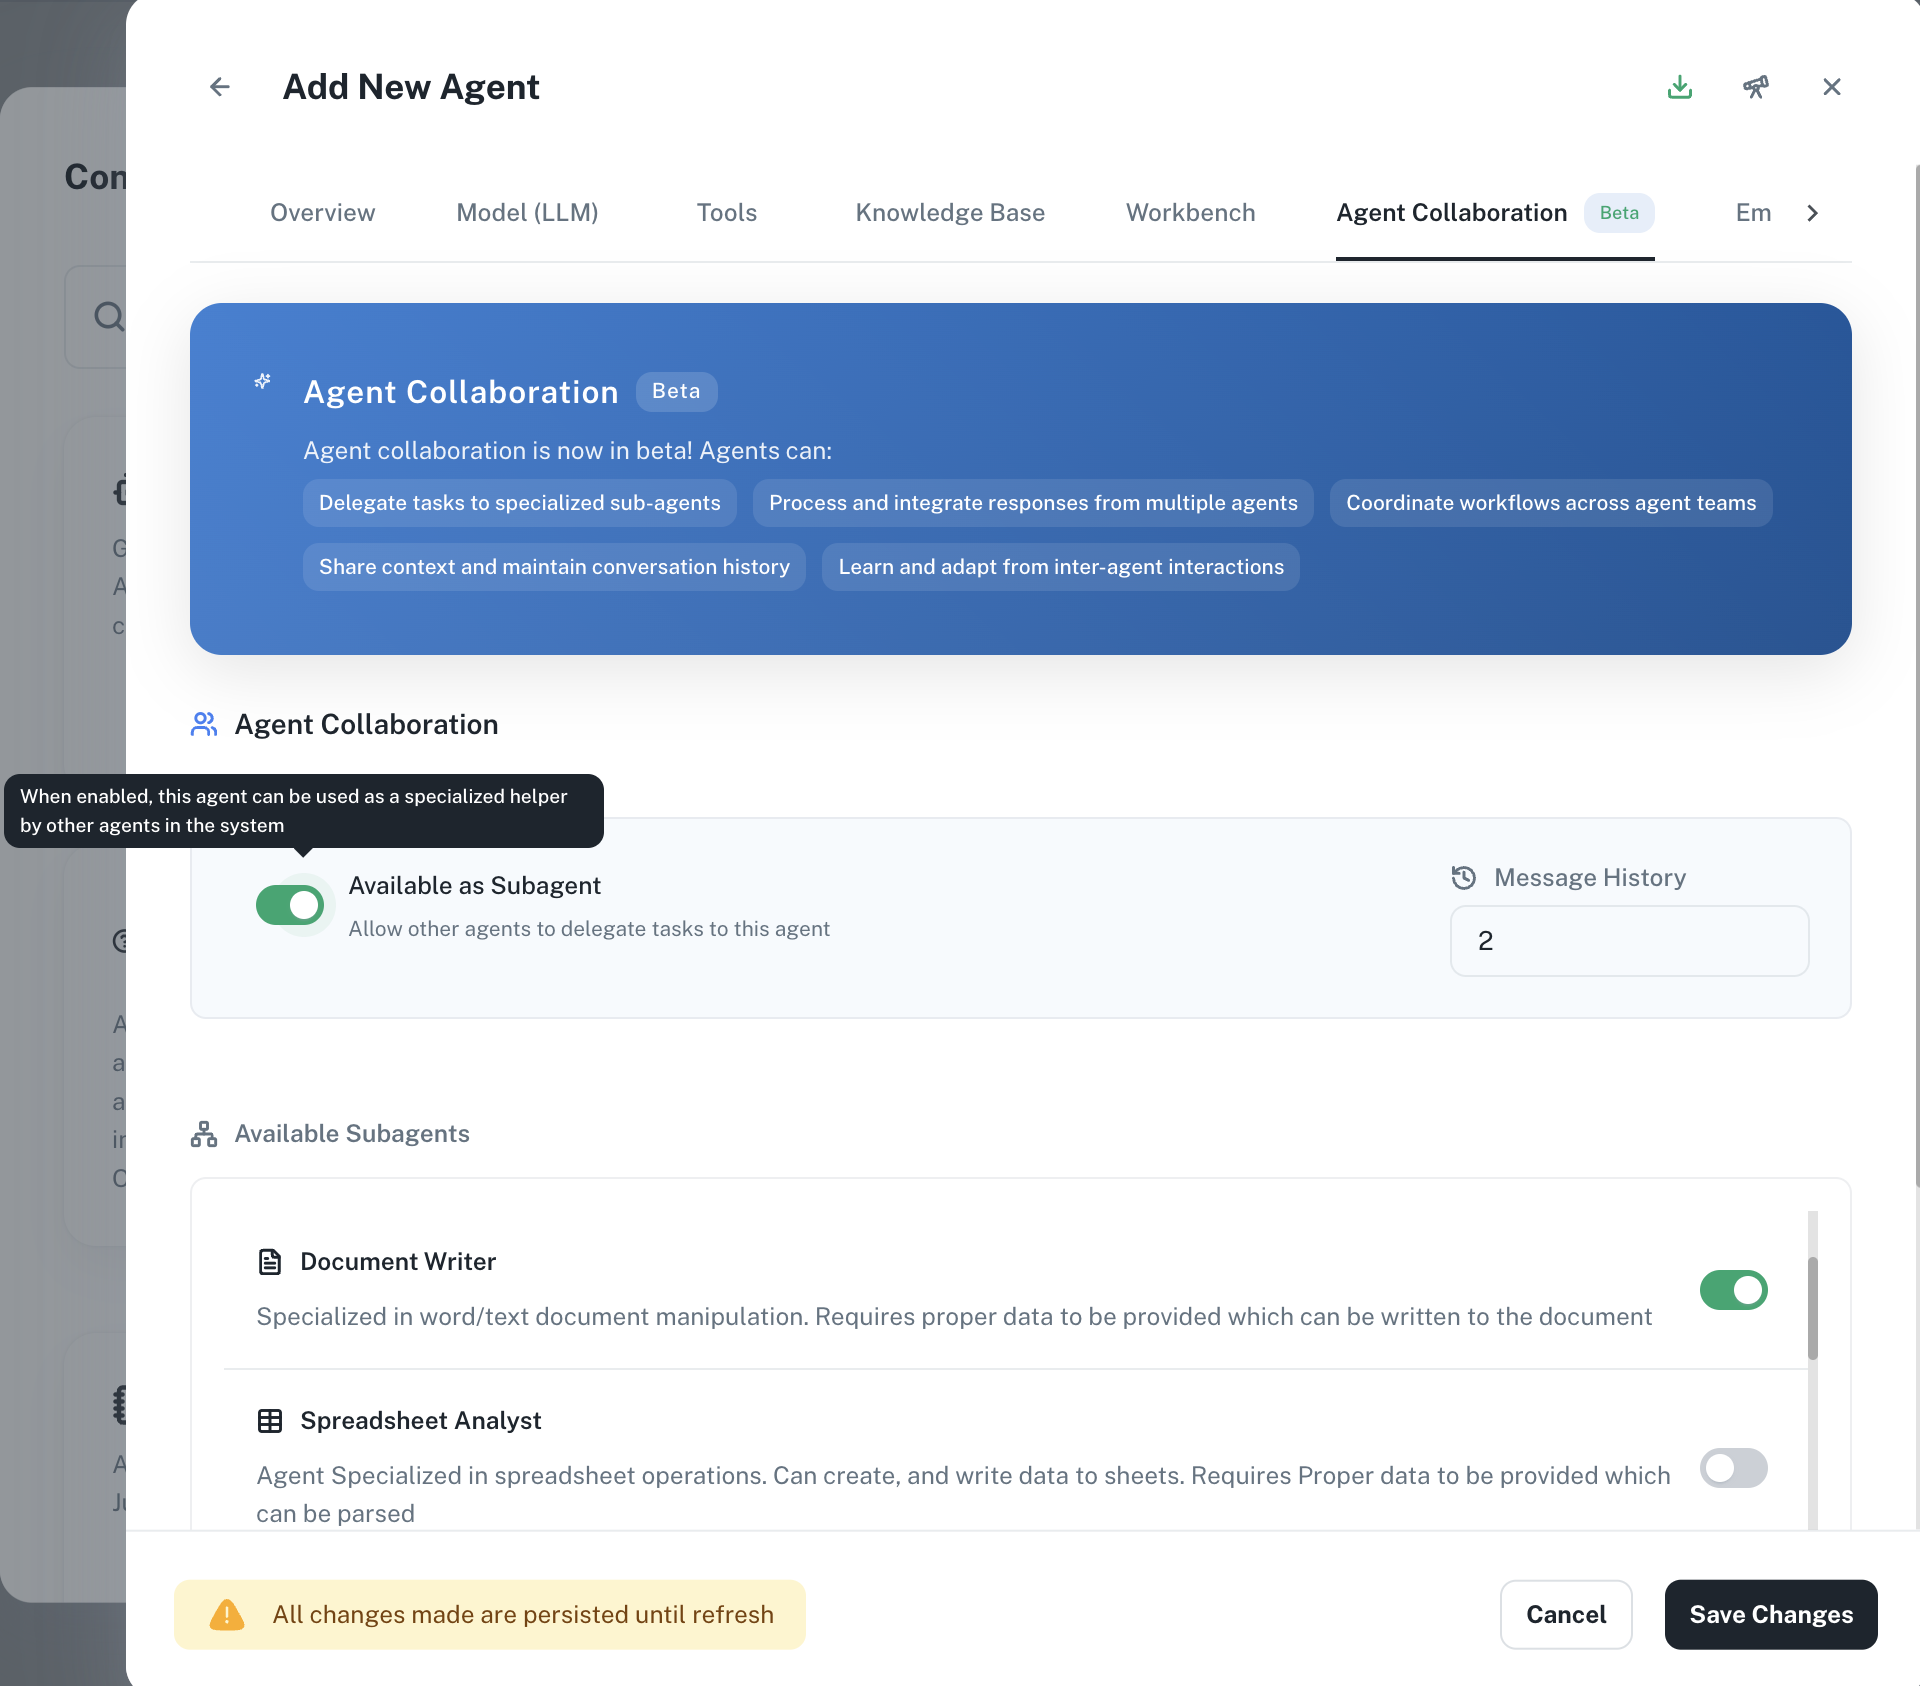Click the history clock icon by Message History

pos(1464,877)
